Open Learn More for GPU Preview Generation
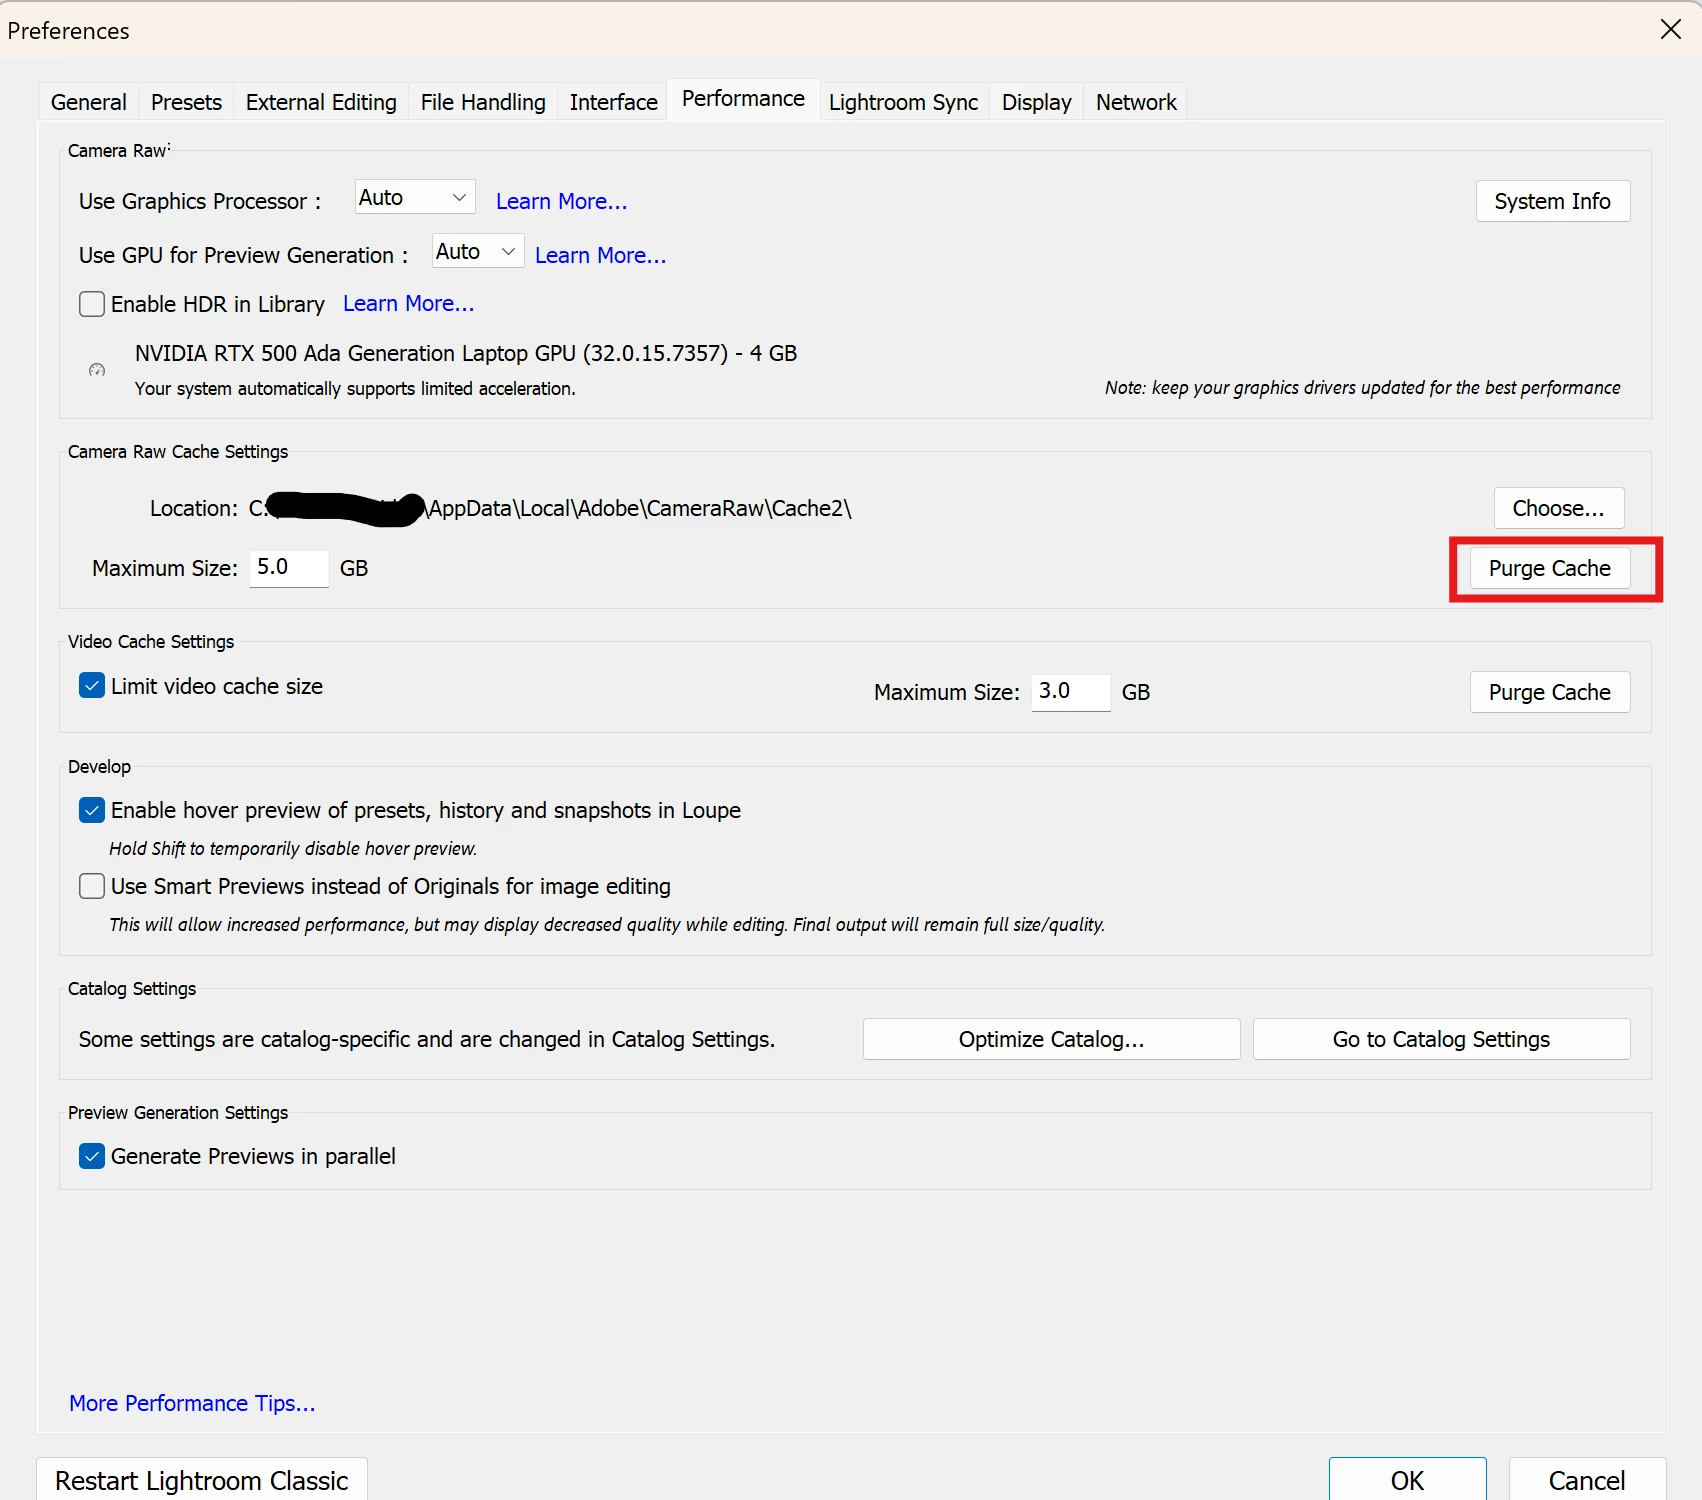The width and height of the screenshot is (1702, 1500). tap(600, 255)
